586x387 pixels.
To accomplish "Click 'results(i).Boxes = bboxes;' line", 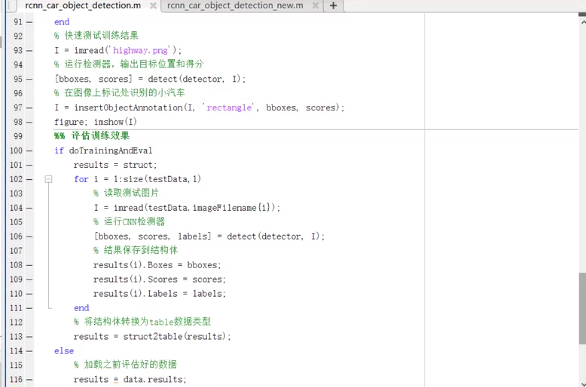I will click(157, 265).
